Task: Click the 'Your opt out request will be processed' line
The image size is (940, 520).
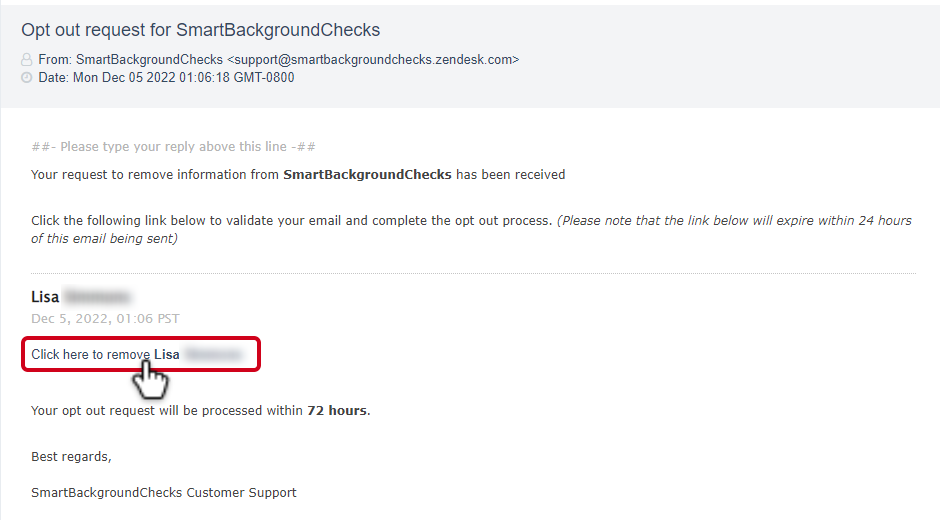Action: click(201, 410)
